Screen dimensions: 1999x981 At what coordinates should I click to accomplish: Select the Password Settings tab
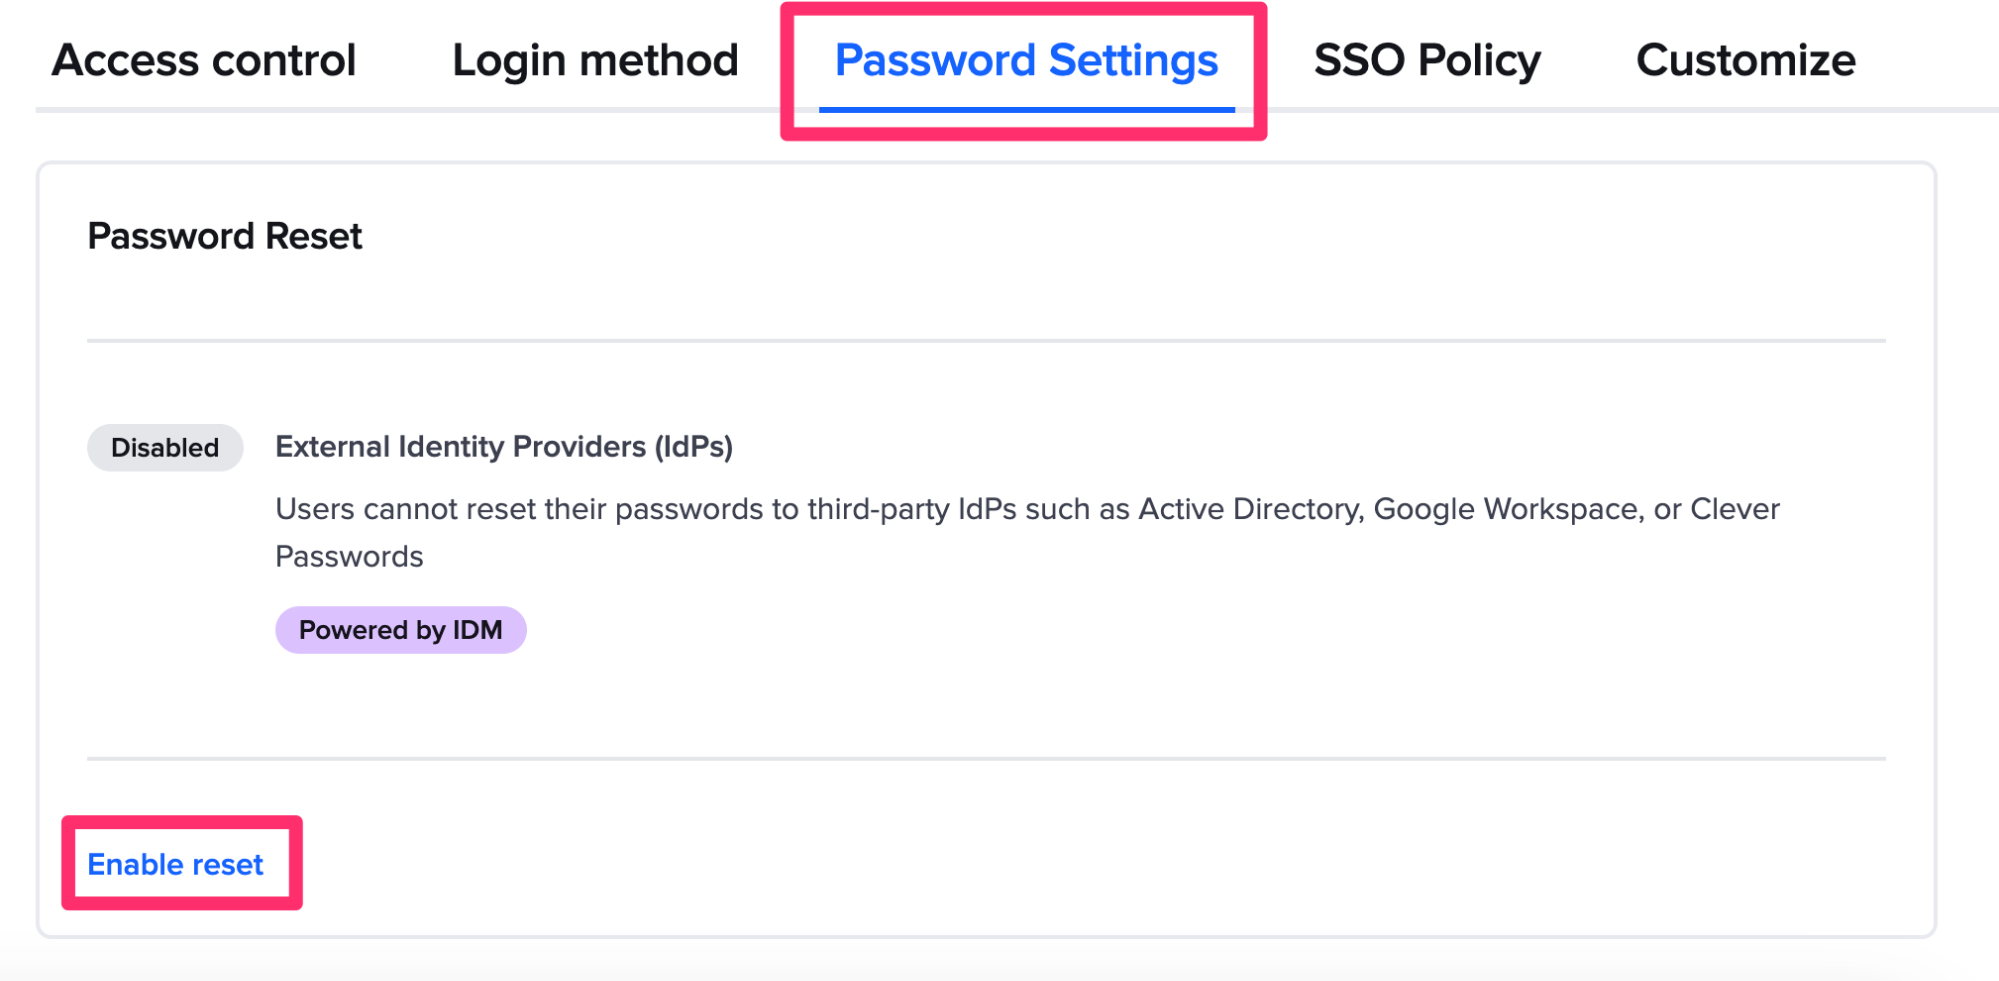pyautogui.click(x=1026, y=60)
